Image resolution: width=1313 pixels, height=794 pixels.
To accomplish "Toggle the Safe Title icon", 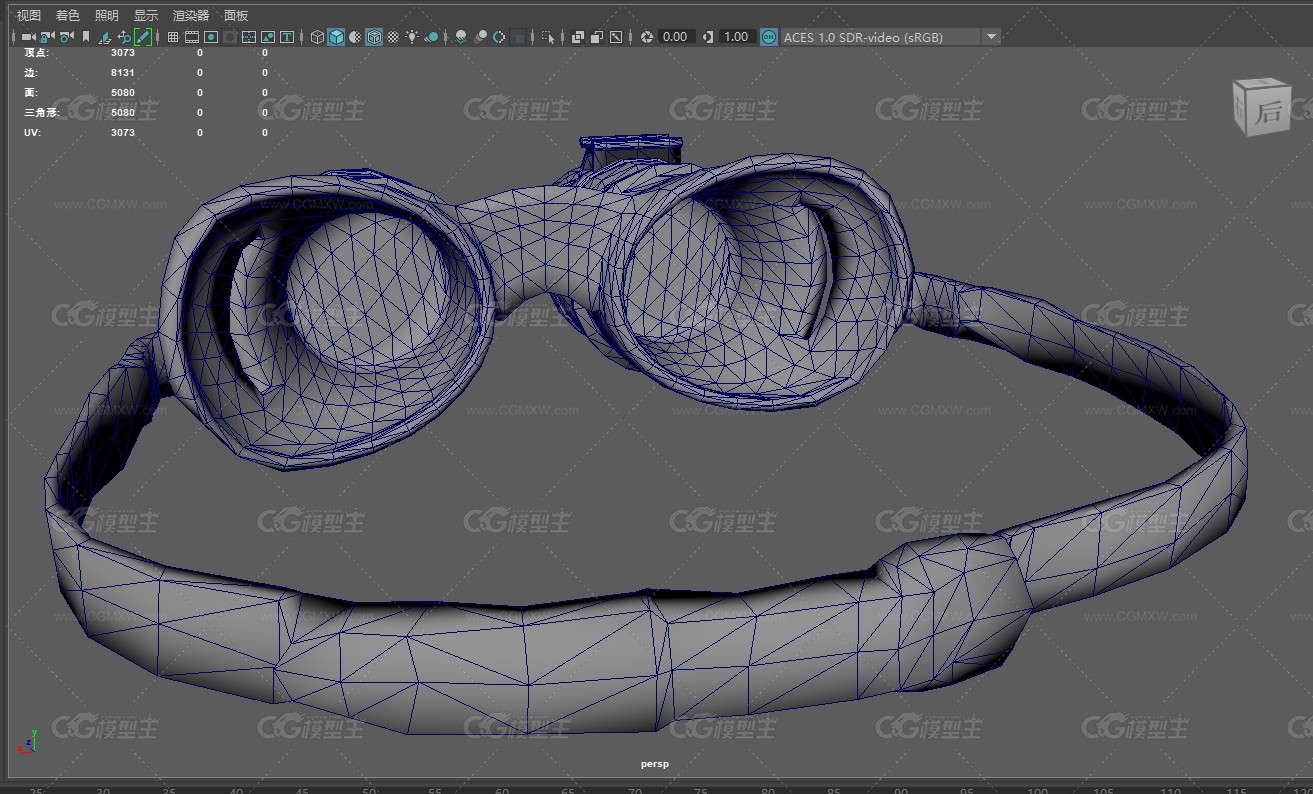I will [x=287, y=37].
